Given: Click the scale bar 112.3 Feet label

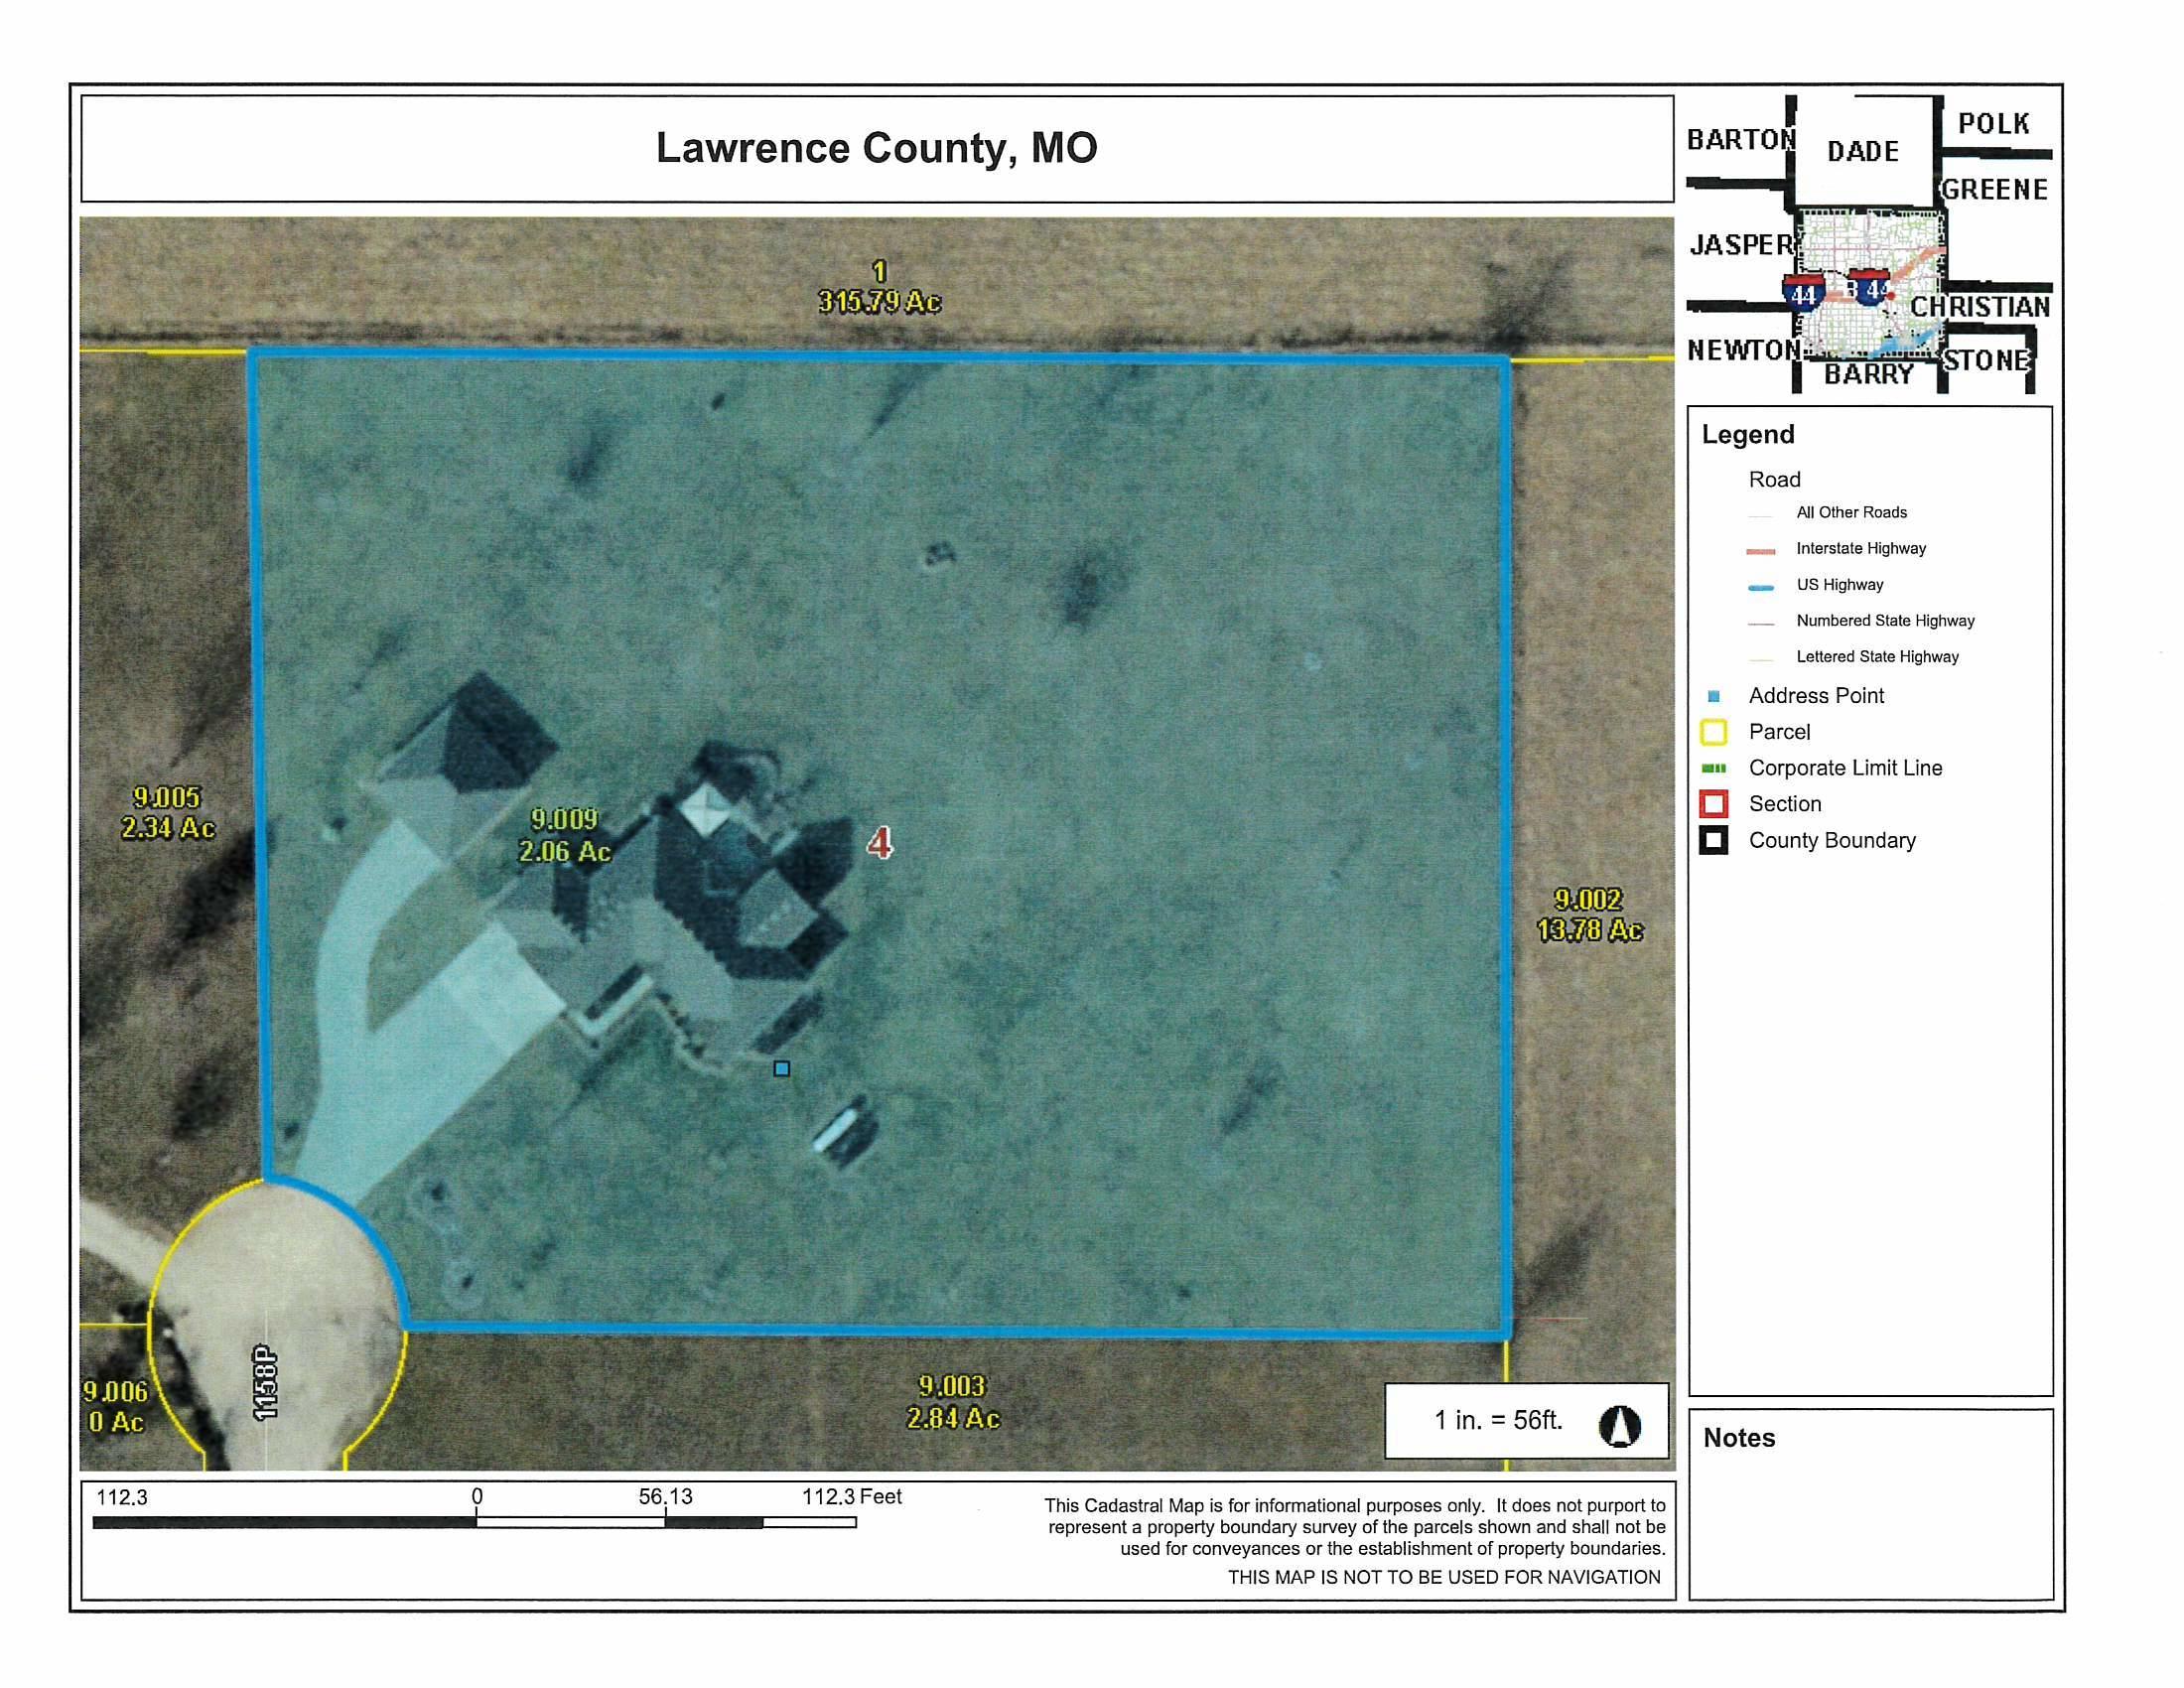Looking at the screenshot, I should 851,1496.
